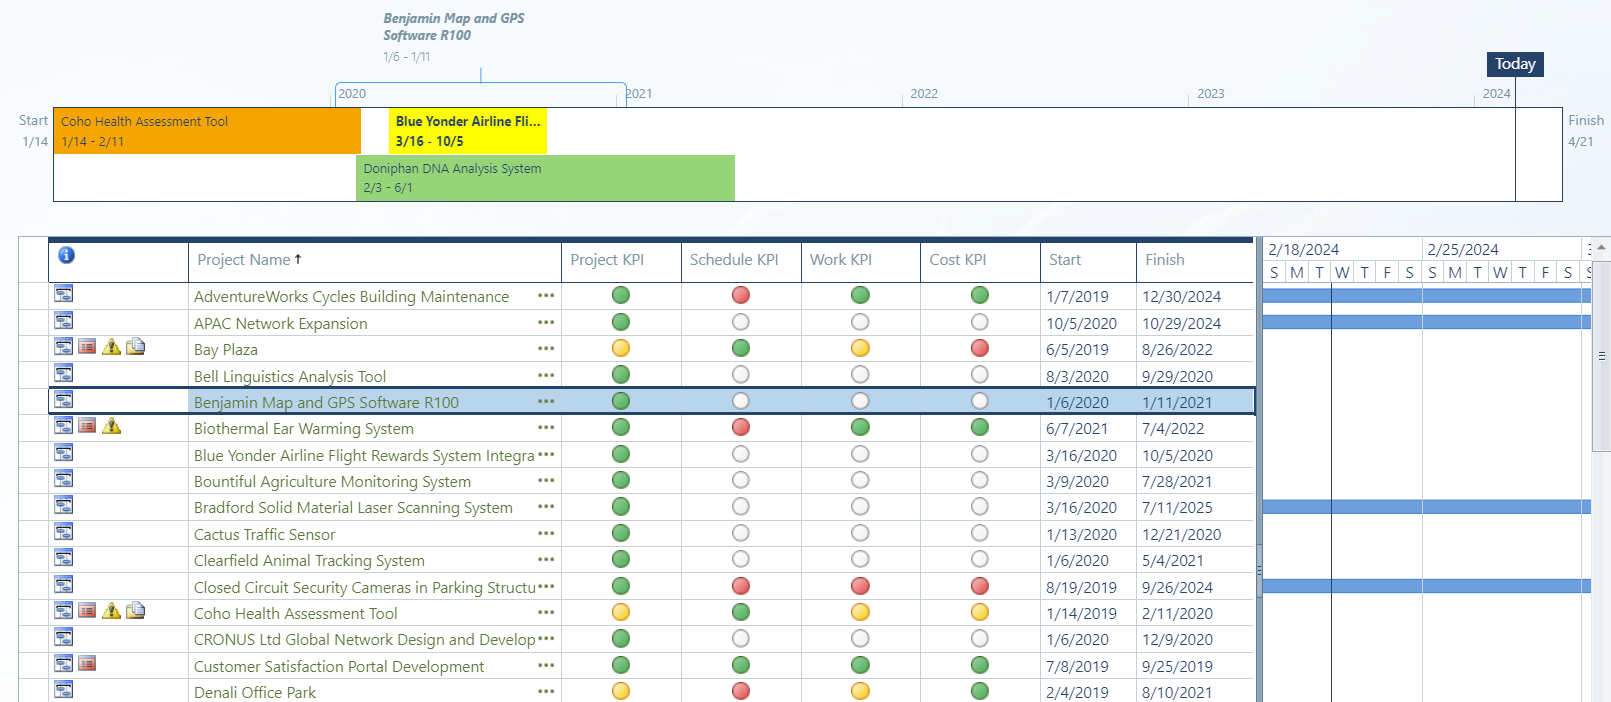1611x702 pixels.
Task: Click the Today marker on the timeline
Action: [1515, 64]
